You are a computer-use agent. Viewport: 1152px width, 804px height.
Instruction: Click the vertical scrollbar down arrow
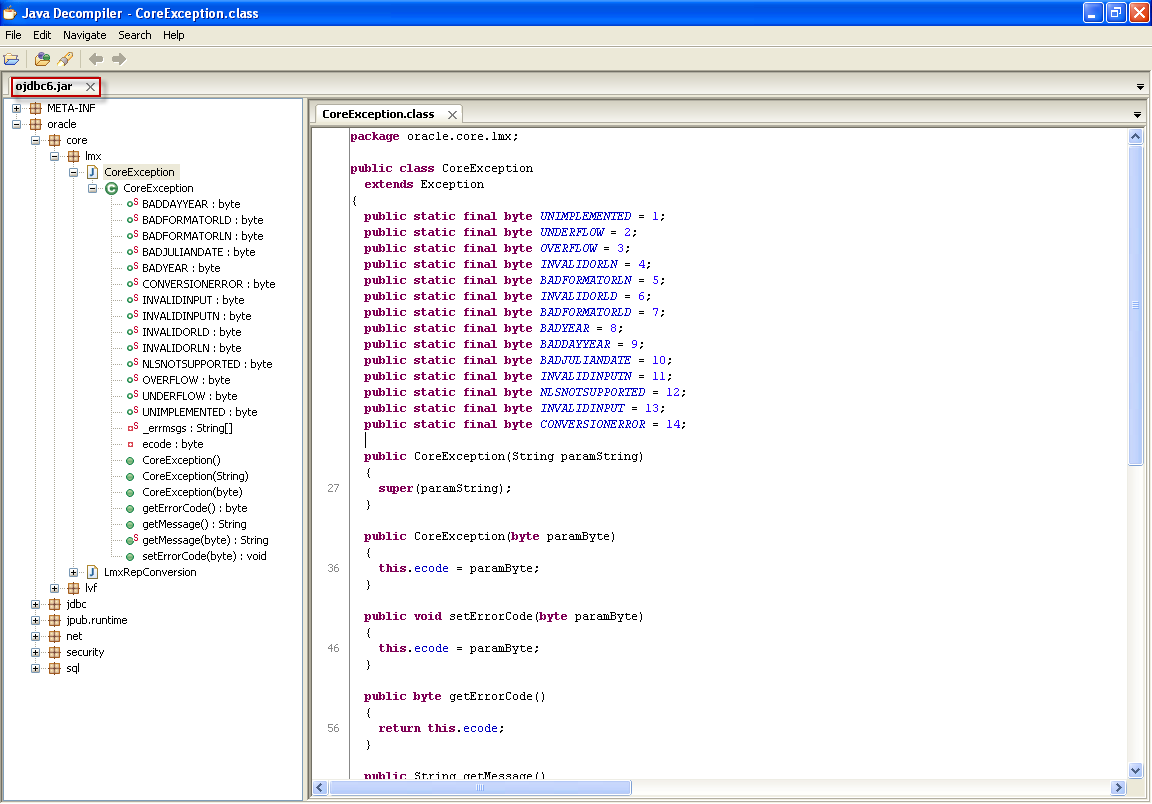point(1135,770)
